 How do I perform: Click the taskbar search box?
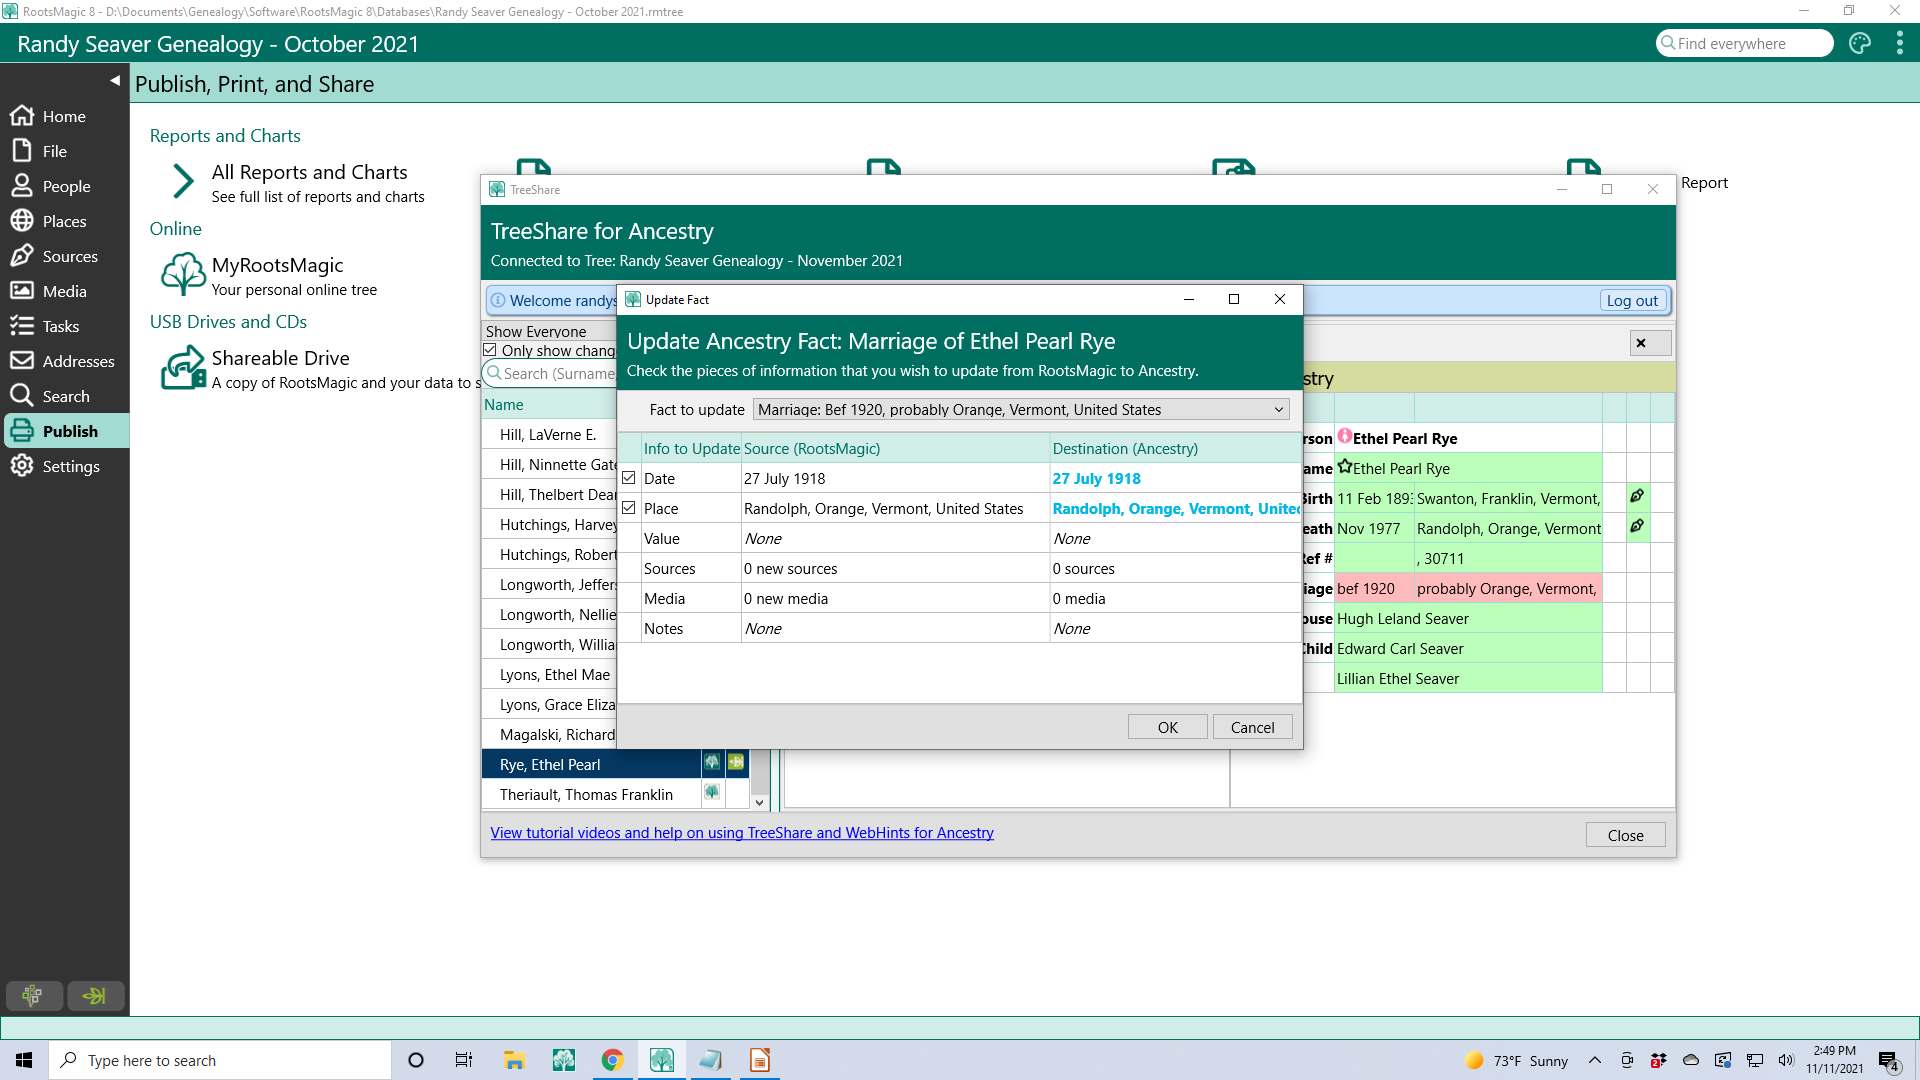(220, 1060)
